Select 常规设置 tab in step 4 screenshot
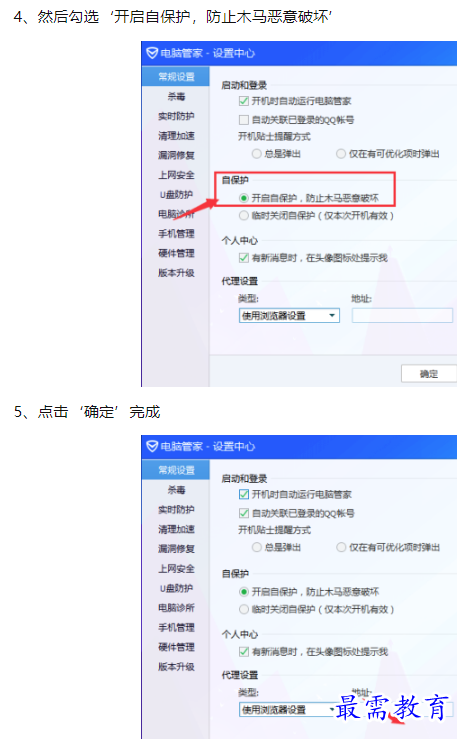Screen dimensions: 457x739 (x=176, y=77)
